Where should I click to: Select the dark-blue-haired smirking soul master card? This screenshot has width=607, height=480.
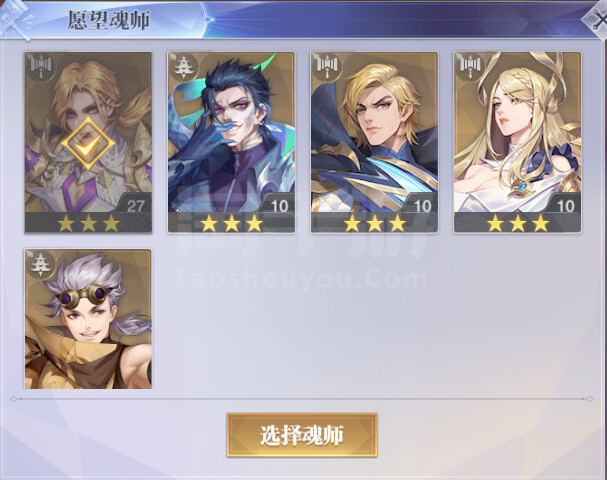click(x=231, y=142)
